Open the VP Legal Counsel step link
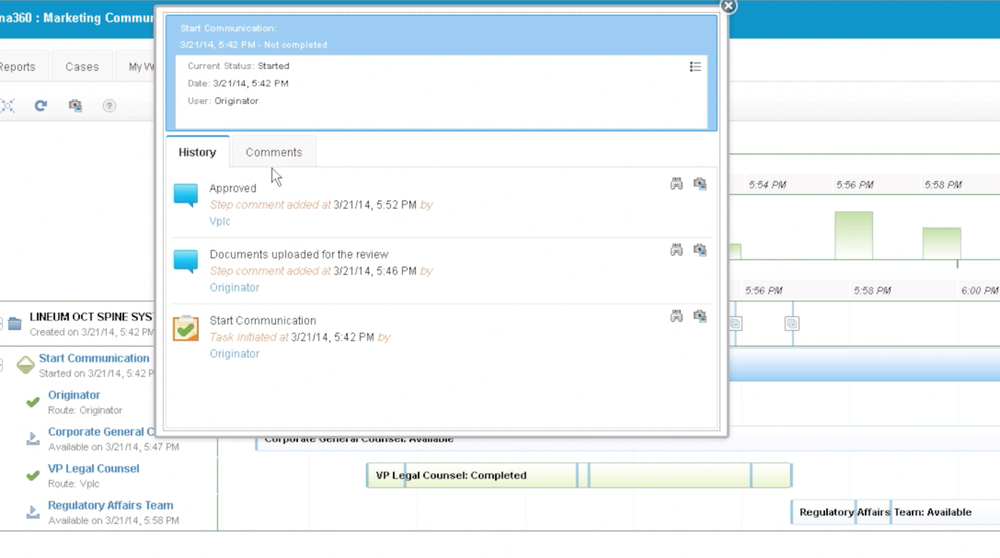Screen dimensions: 1000x558 (x=93, y=469)
